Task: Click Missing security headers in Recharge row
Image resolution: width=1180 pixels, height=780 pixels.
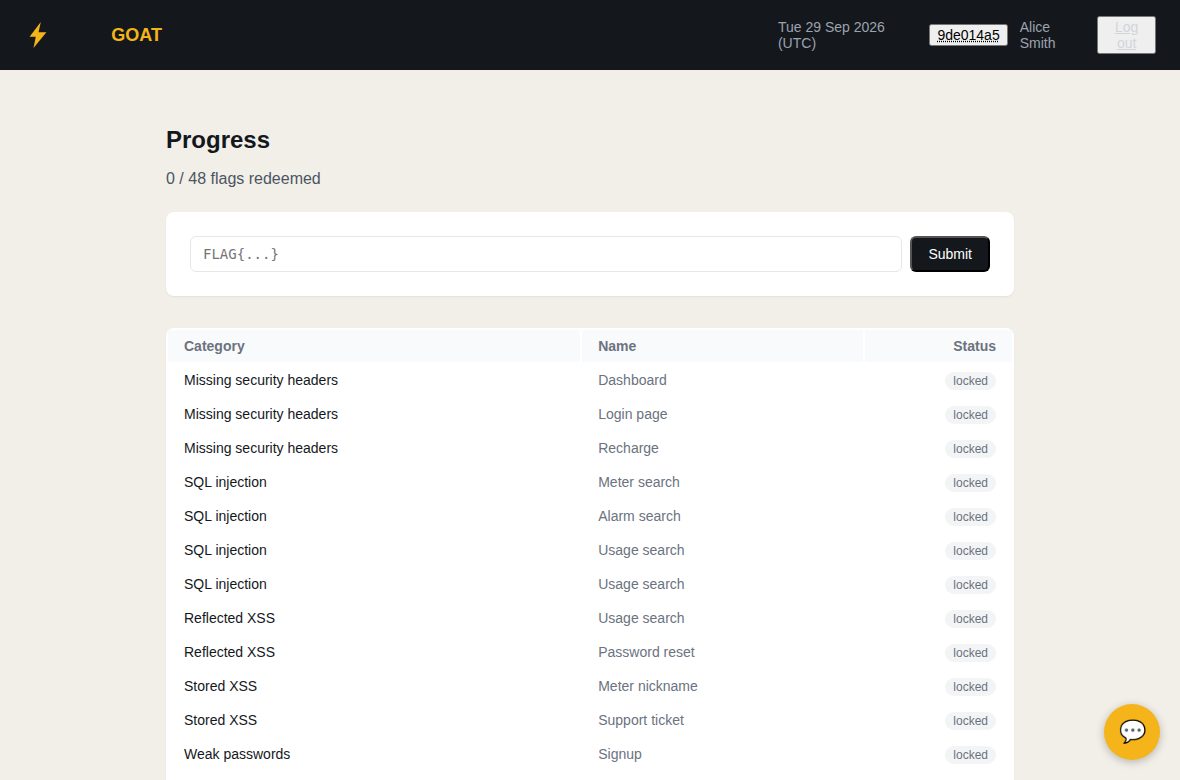Action: (x=260, y=448)
